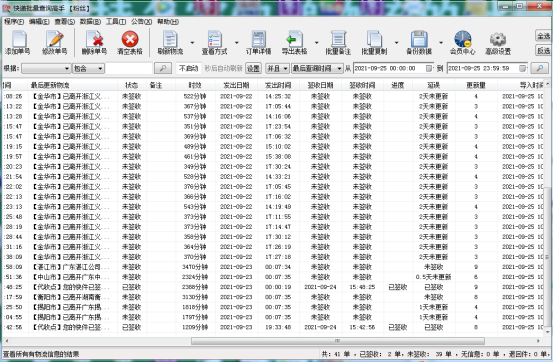Click the left magnifier search button
This screenshot has height=363, width=553.
point(163,68)
